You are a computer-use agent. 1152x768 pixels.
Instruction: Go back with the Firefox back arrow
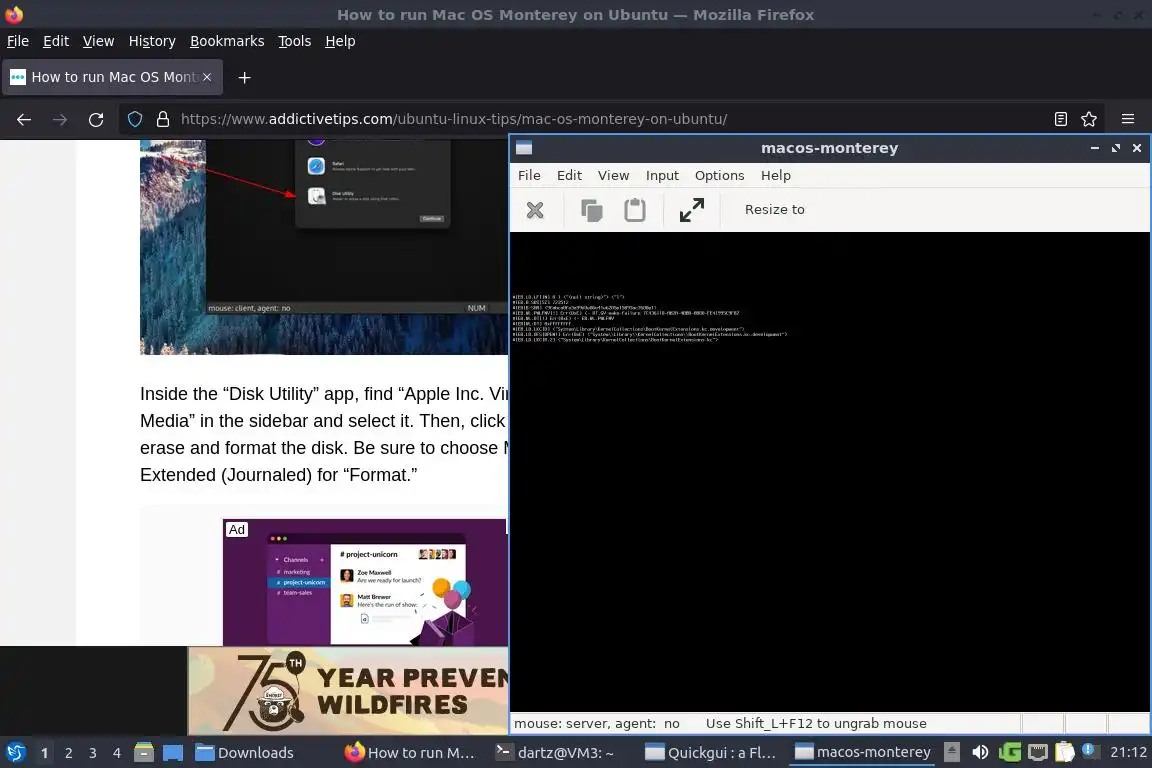24,119
